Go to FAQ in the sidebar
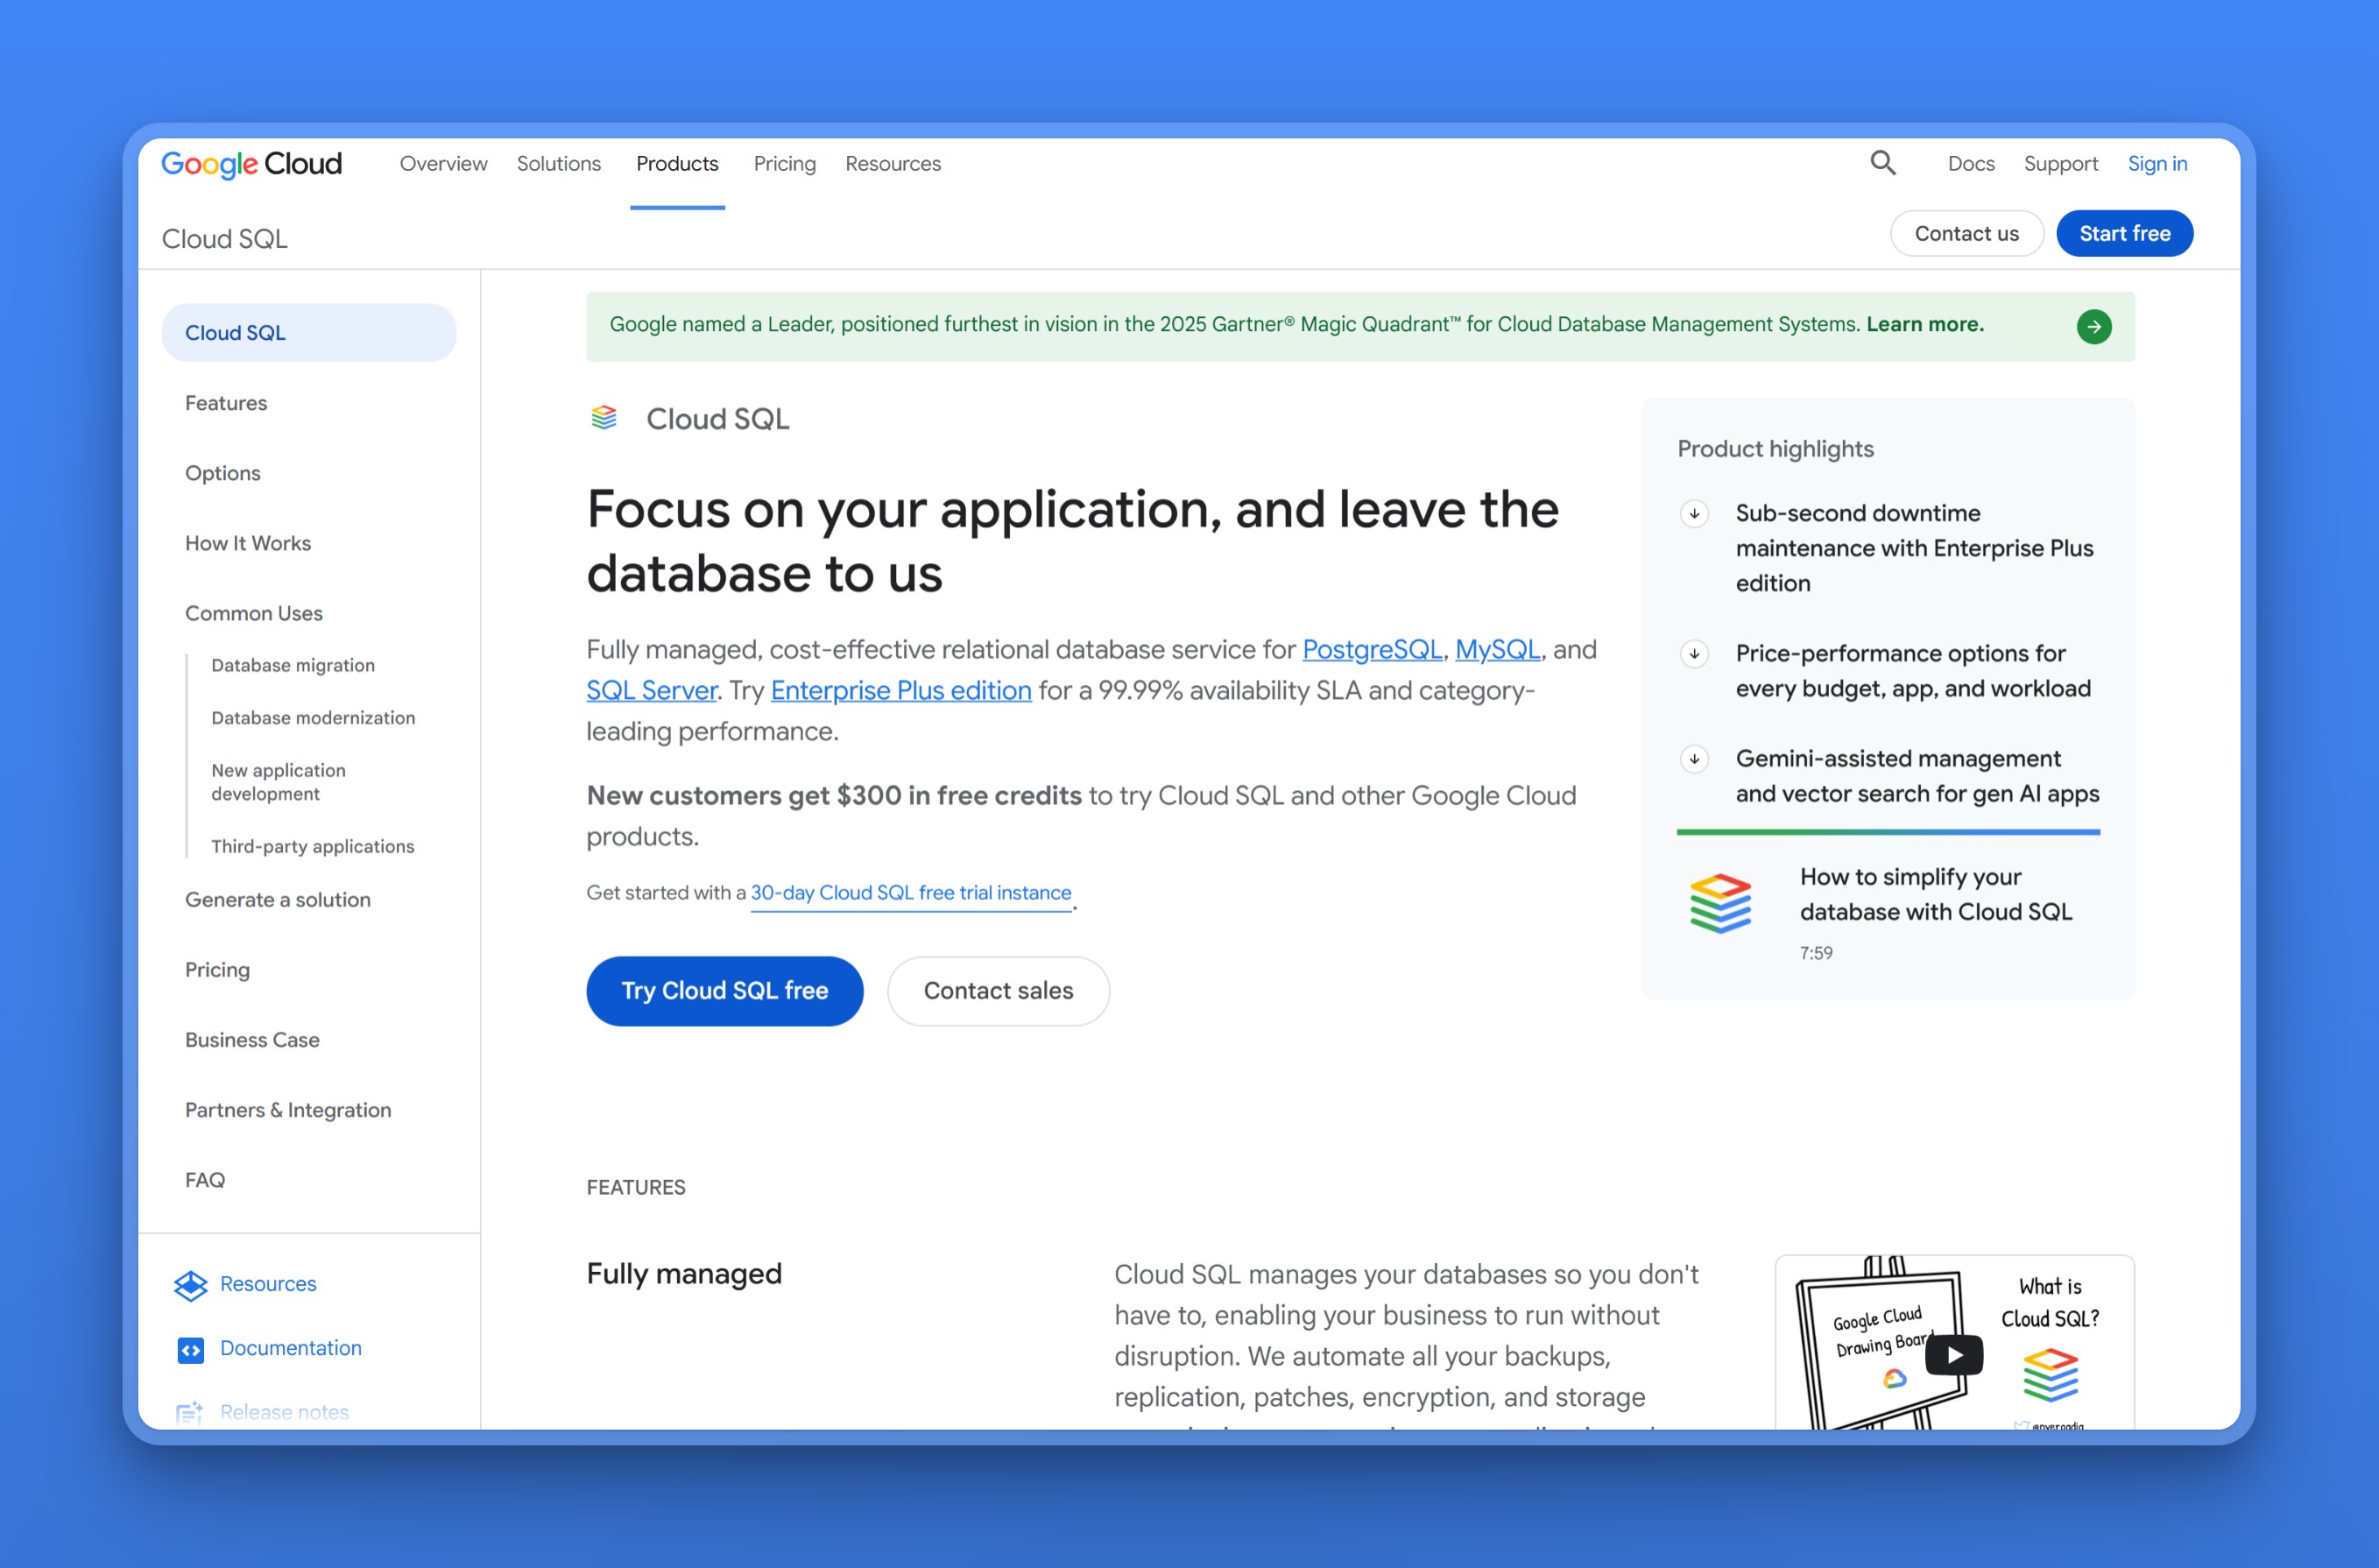 click(205, 1180)
